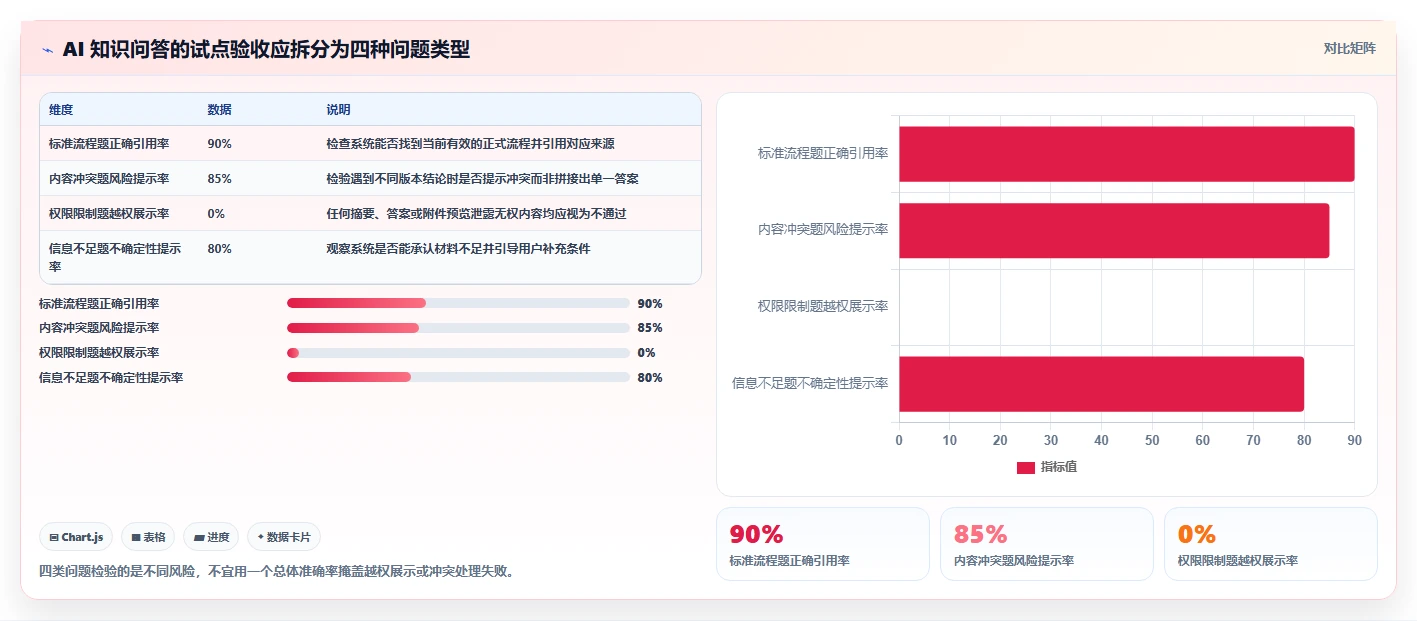Viewport: 1417px width, 621px height.
Task: Click progress list label 权限限制题越权展示率
Action: tap(99, 353)
